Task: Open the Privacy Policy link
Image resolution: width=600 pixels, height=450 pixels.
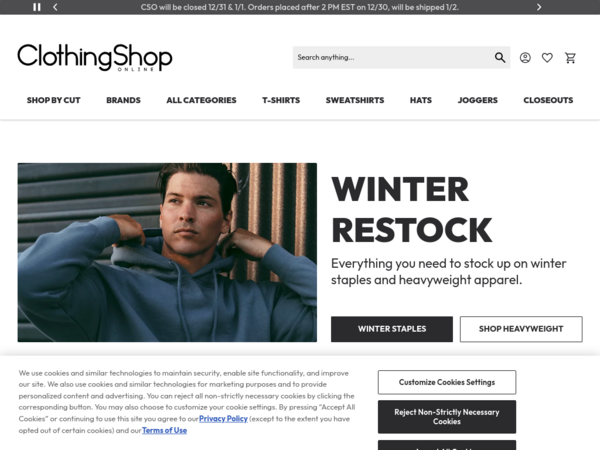Action: [223, 419]
